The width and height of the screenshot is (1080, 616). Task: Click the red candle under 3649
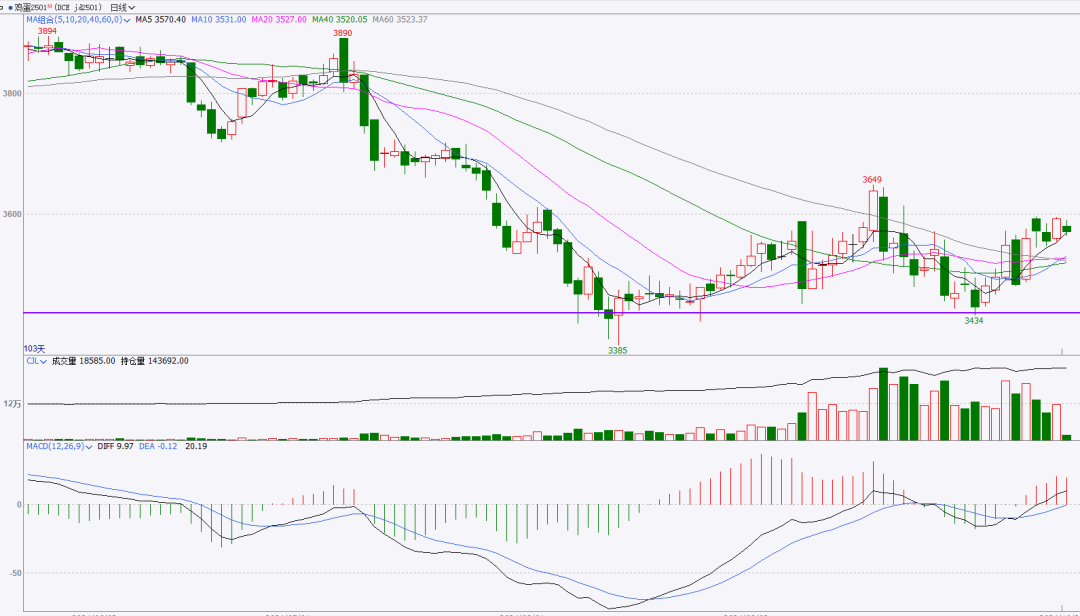point(873,211)
